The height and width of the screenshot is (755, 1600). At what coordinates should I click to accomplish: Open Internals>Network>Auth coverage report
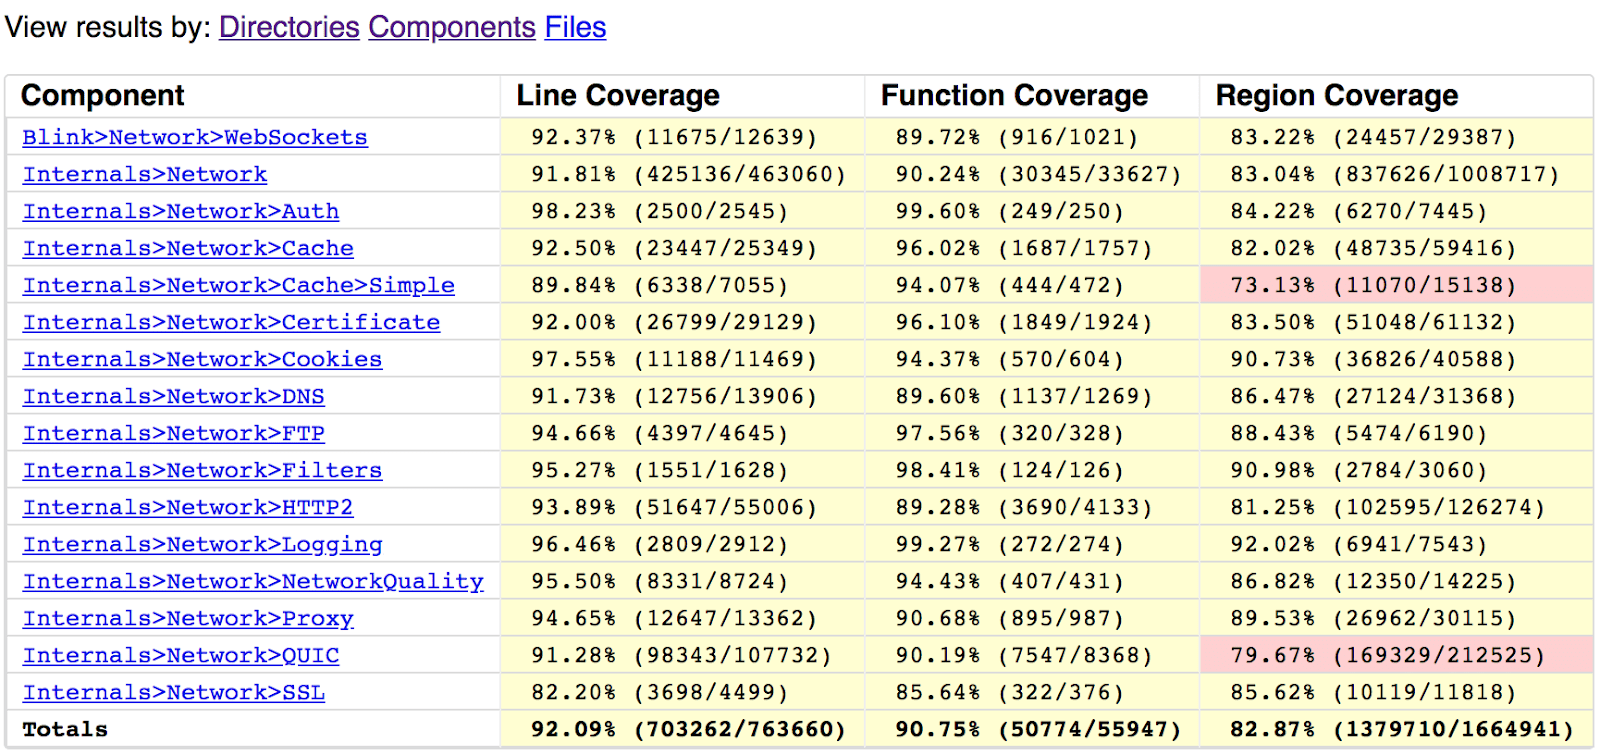pos(181,211)
